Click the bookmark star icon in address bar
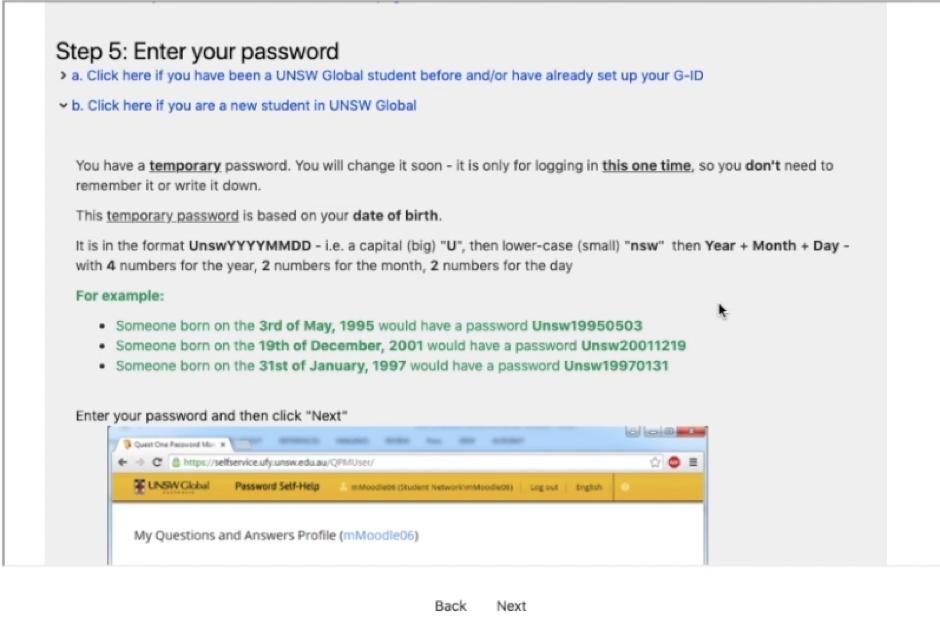The width and height of the screenshot is (940, 624). pos(656,463)
